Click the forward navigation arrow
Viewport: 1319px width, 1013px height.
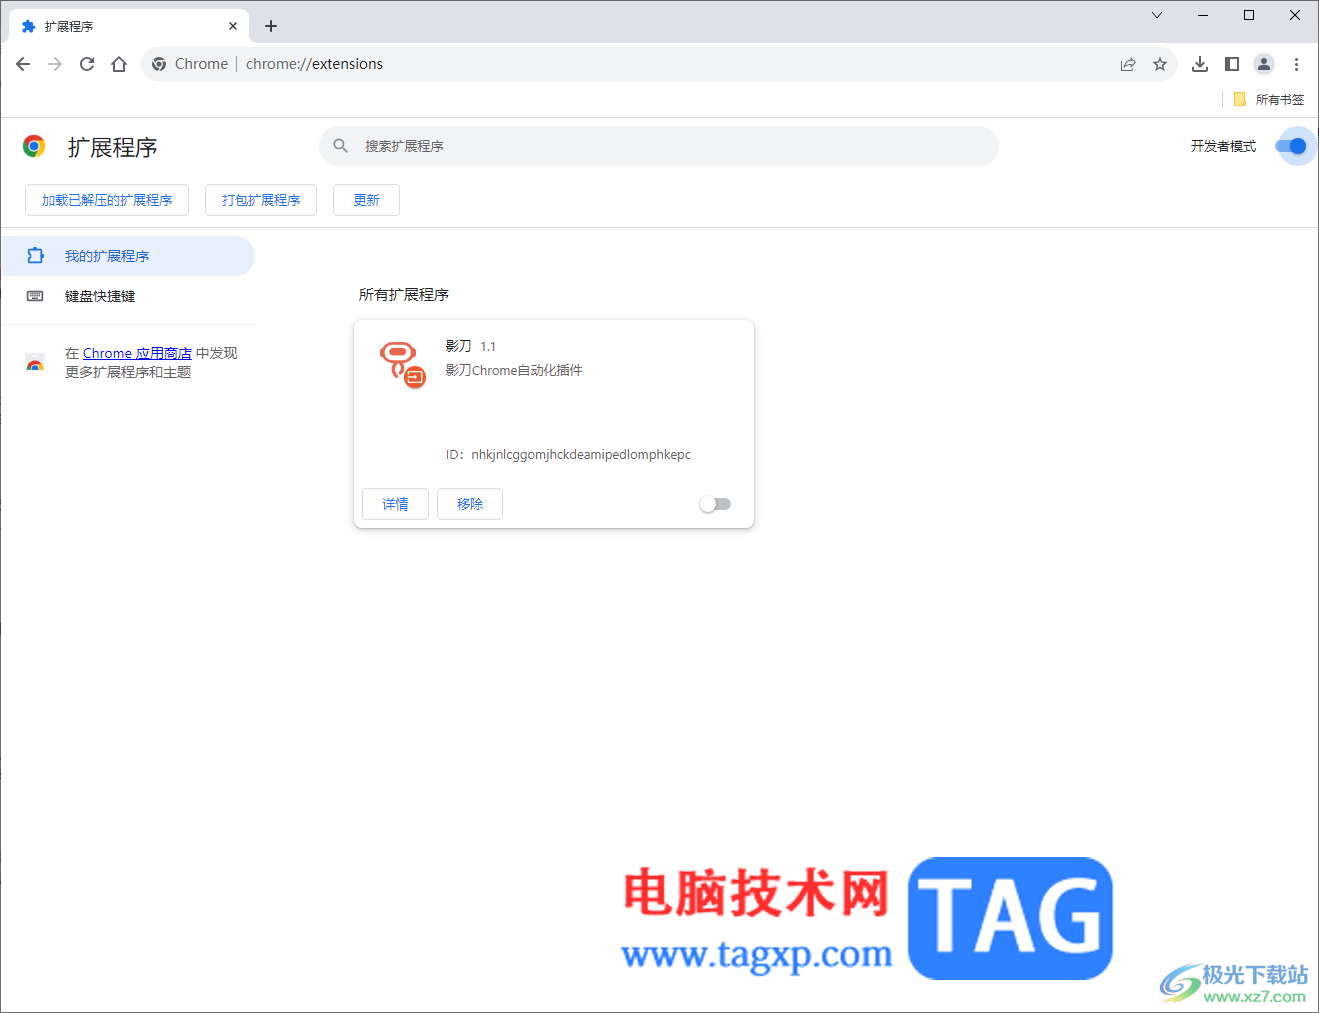54,63
